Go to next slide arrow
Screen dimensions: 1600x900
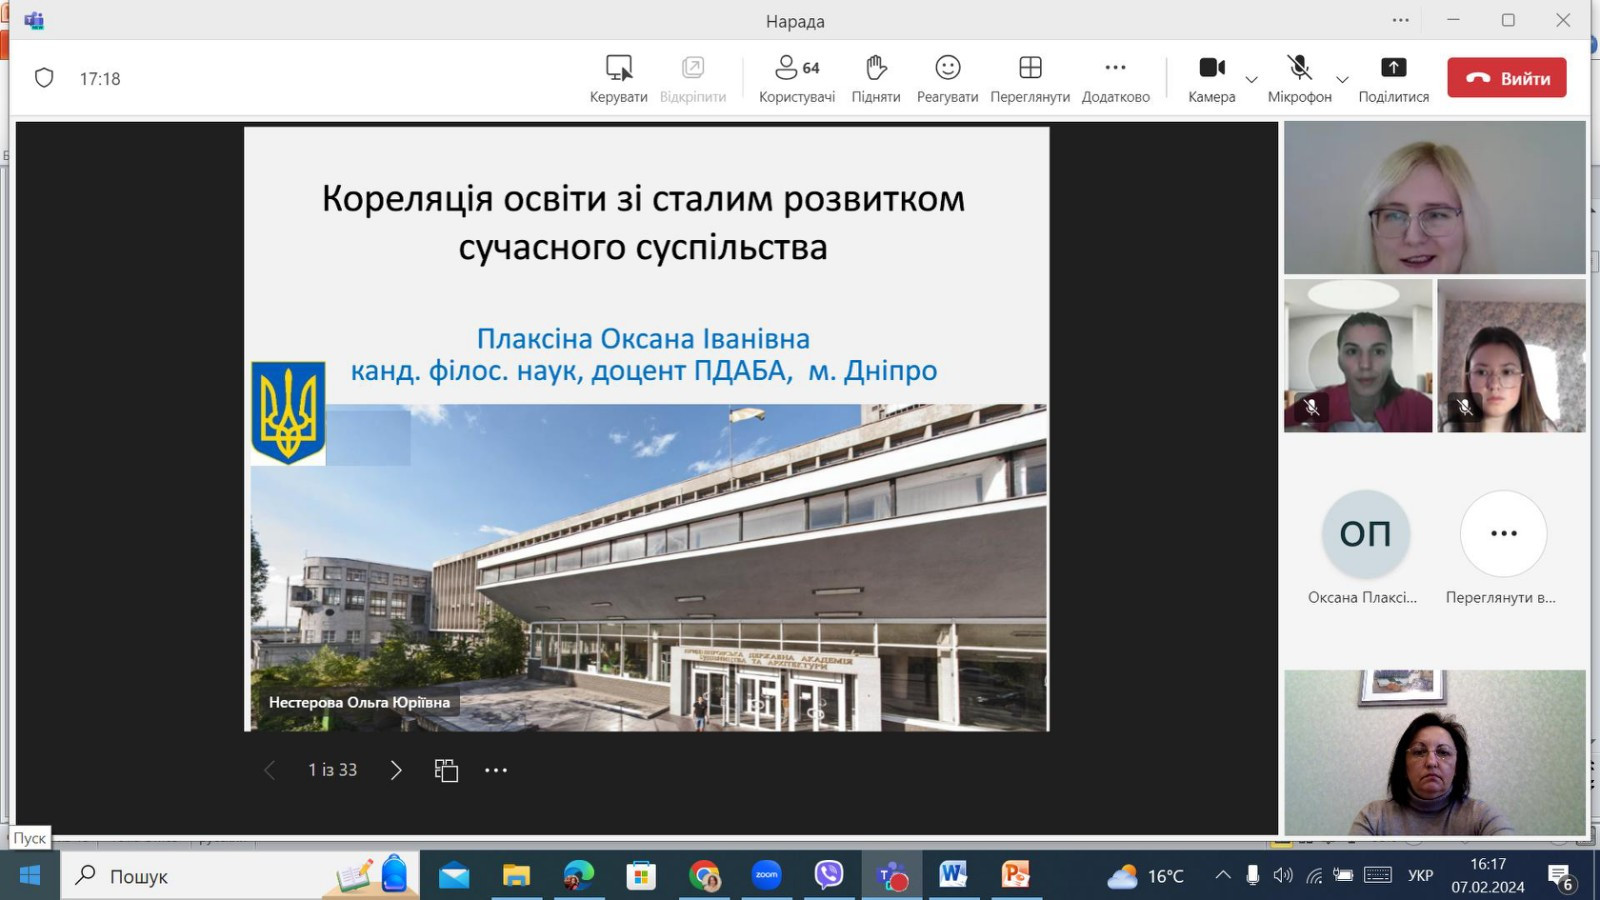pyautogui.click(x=396, y=770)
